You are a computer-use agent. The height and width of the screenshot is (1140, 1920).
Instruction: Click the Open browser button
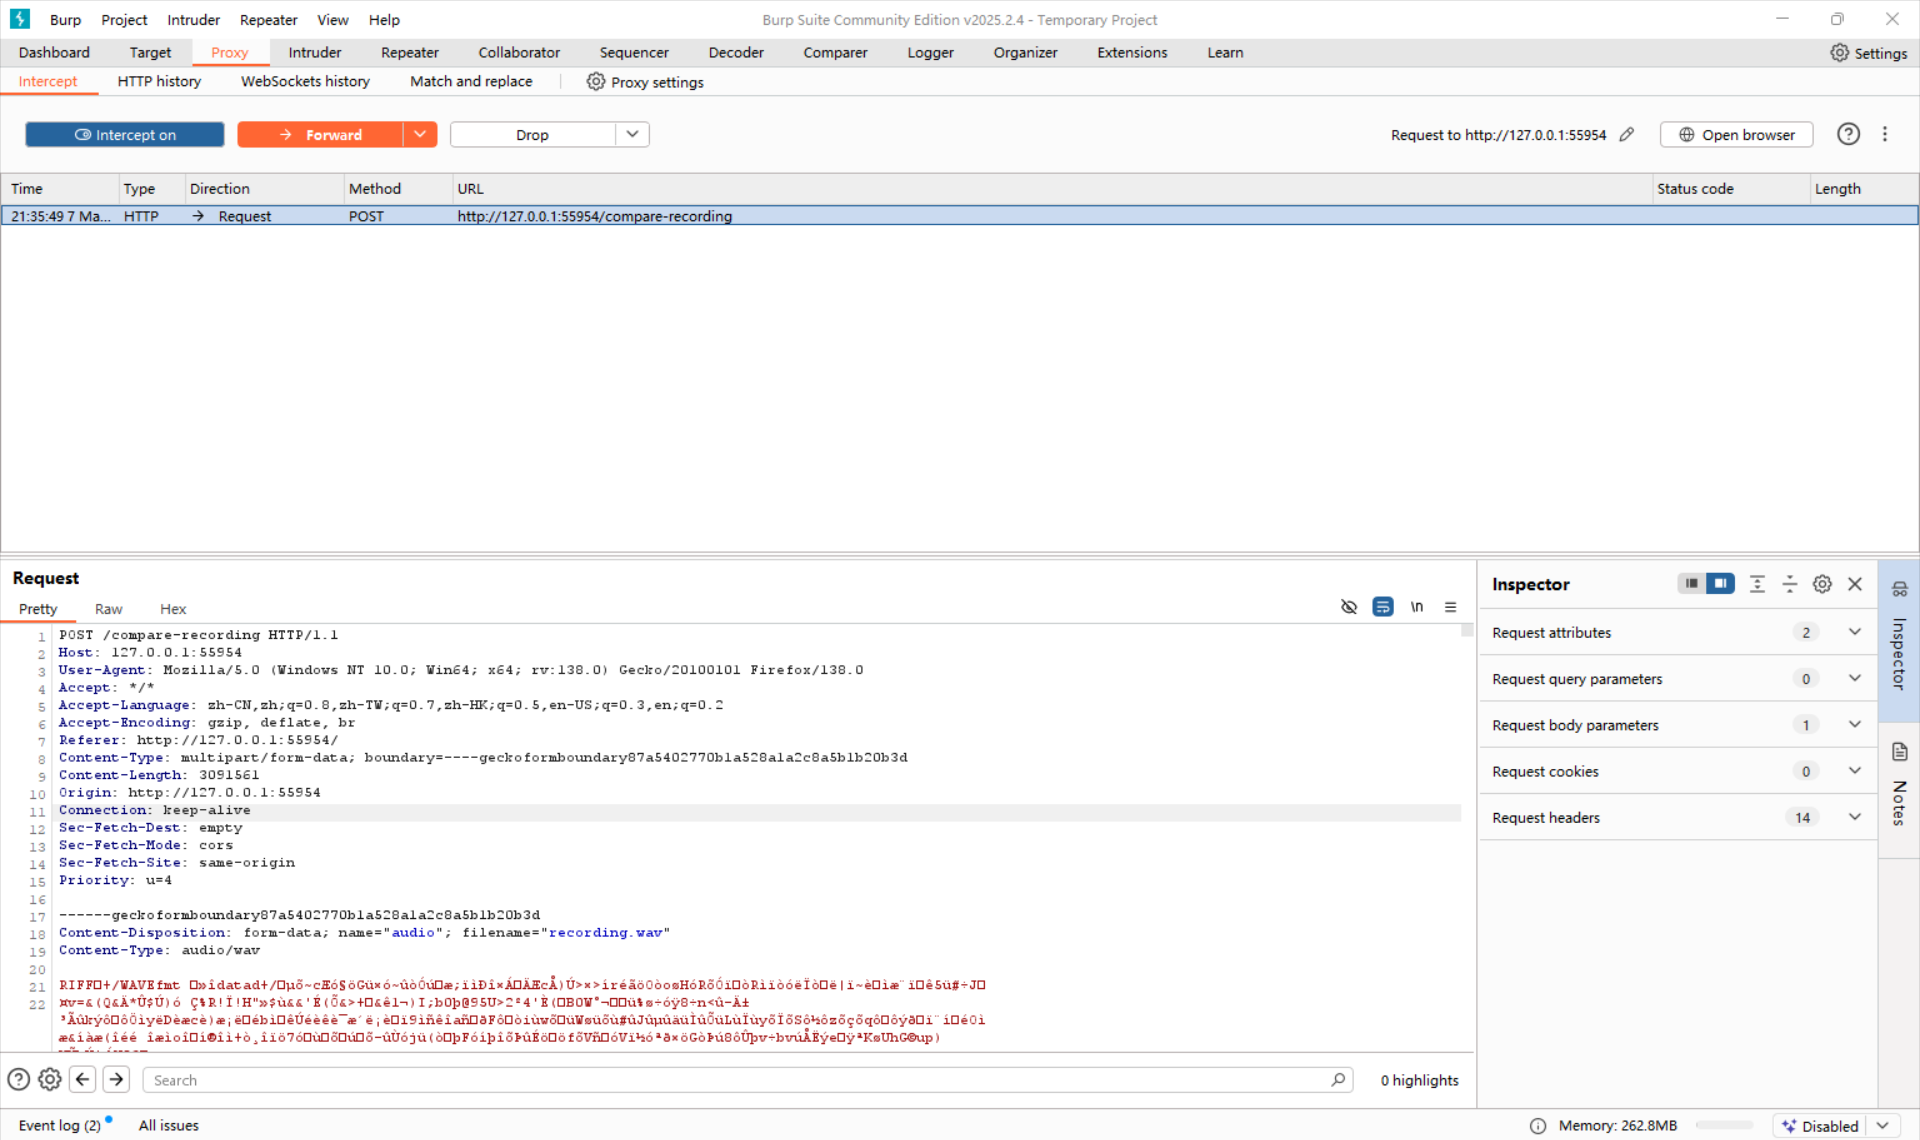(x=1736, y=135)
